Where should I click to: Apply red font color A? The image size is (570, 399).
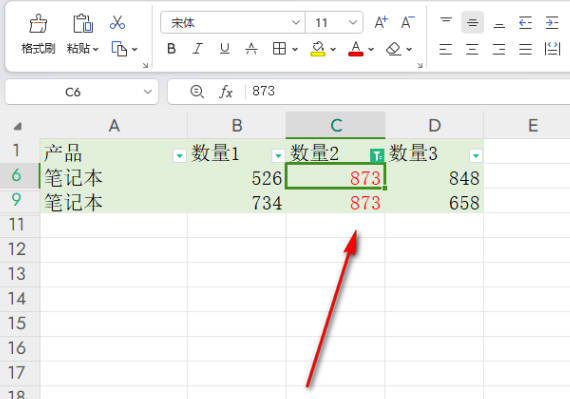point(356,49)
